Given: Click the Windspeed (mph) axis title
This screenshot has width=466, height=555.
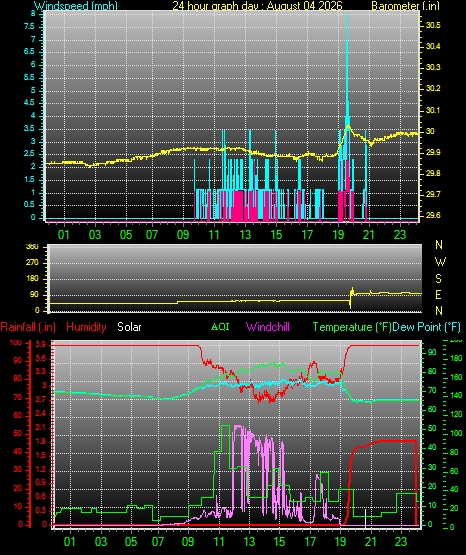Looking at the screenshot, I should 75,6.
